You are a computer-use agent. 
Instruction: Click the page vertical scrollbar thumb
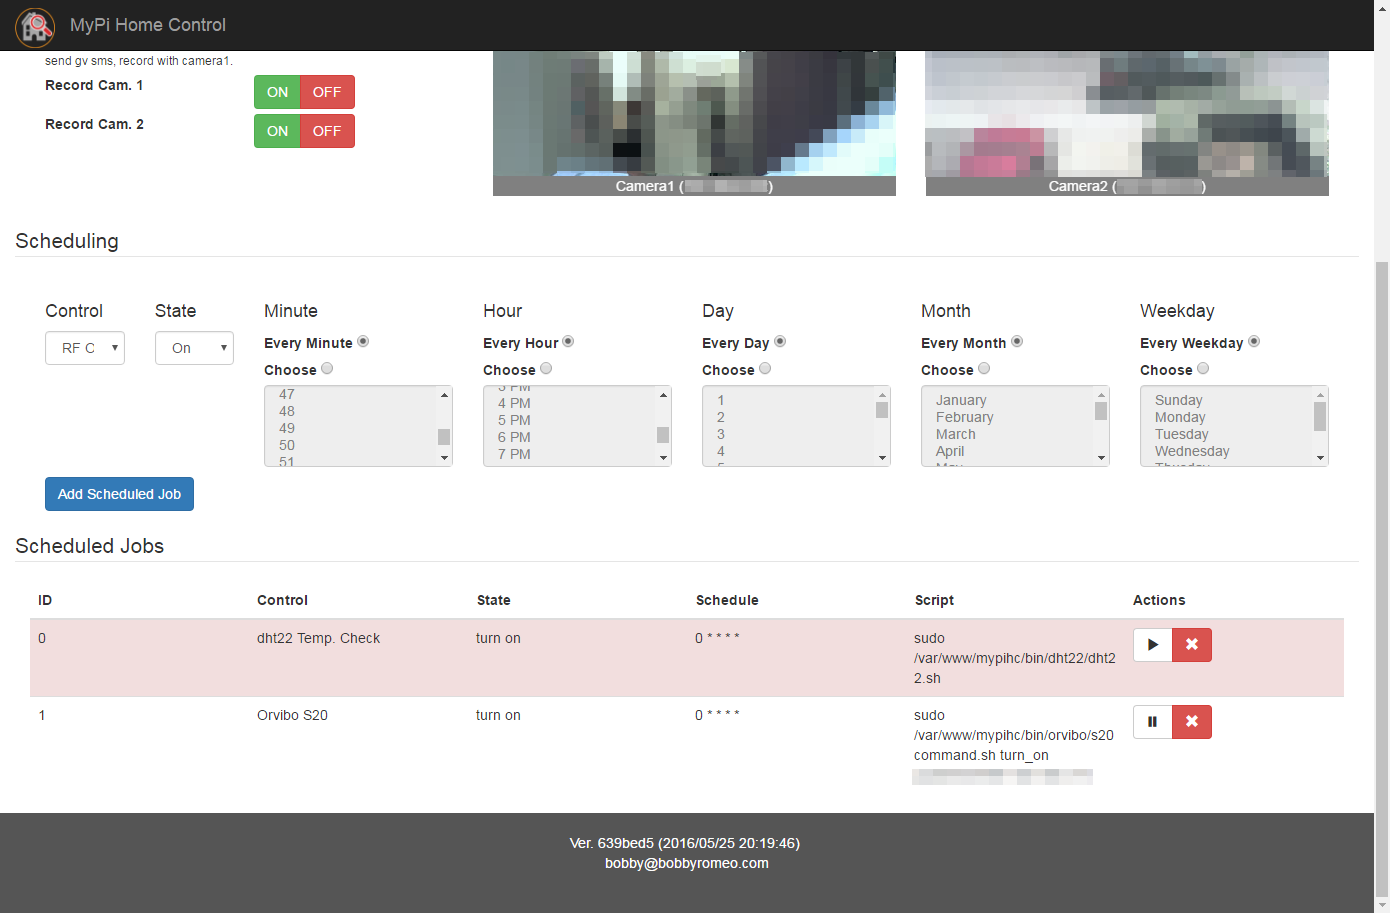[x=1382, y=580]
